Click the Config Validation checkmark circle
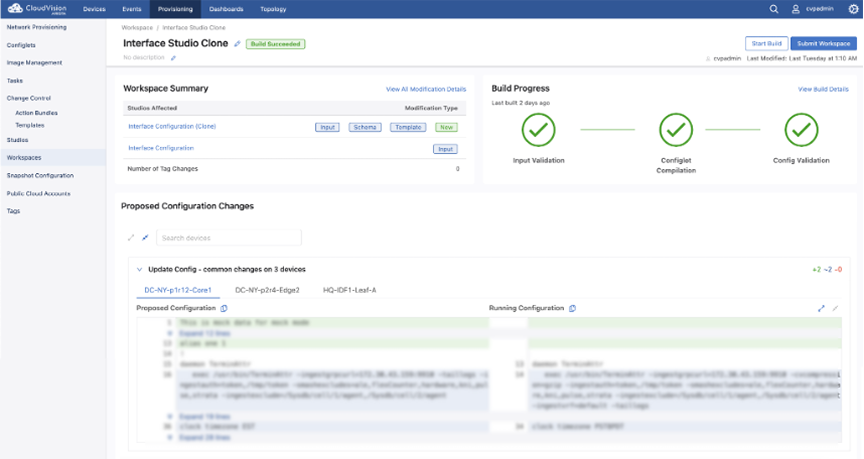The height and width of the screenshot is (459, 864). point(801,130)
